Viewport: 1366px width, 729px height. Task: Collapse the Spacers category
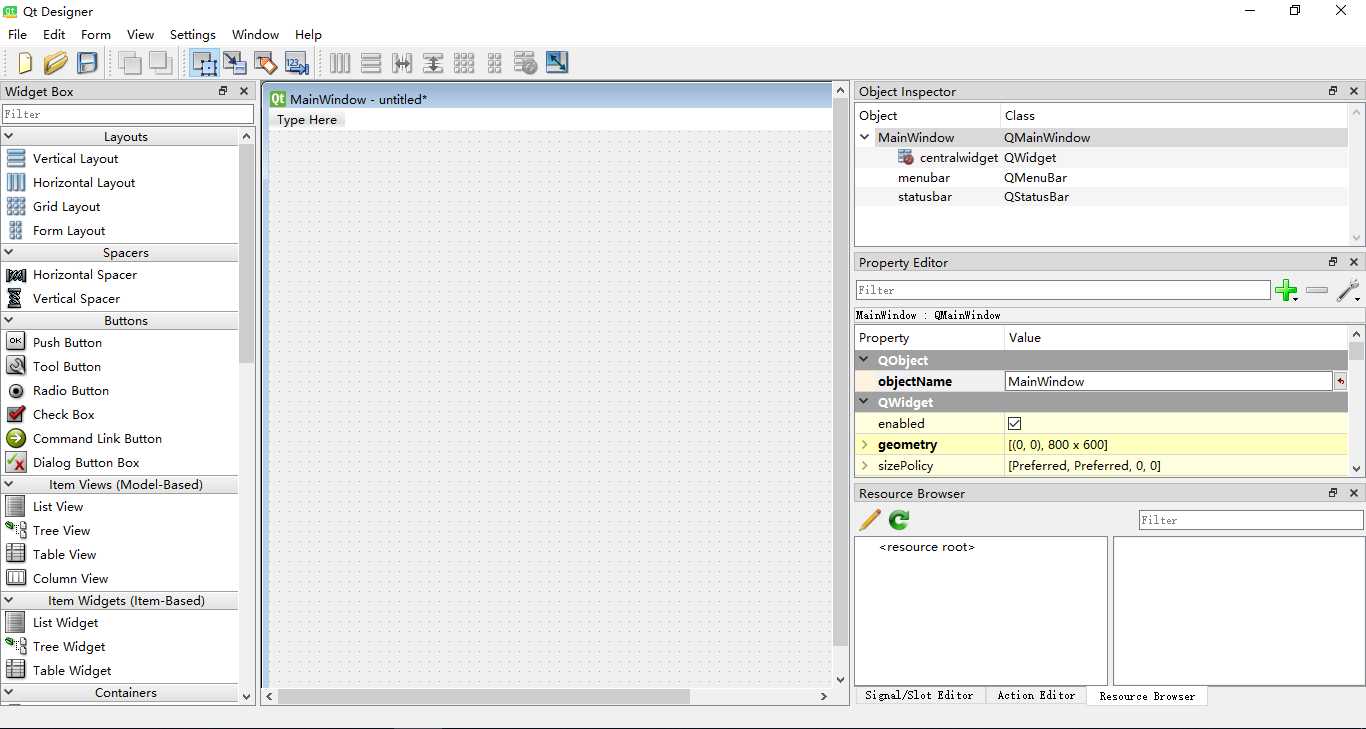point(10,252)
